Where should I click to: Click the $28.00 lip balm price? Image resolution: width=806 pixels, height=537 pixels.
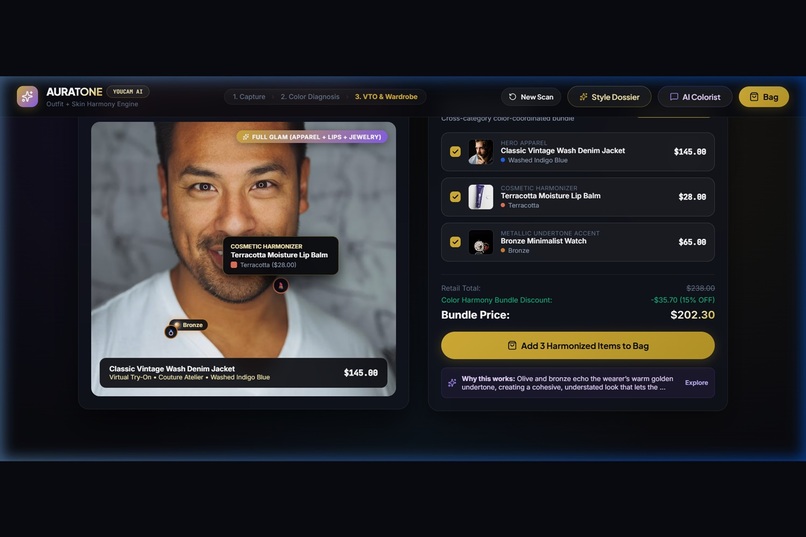click(x=692, y=197)
